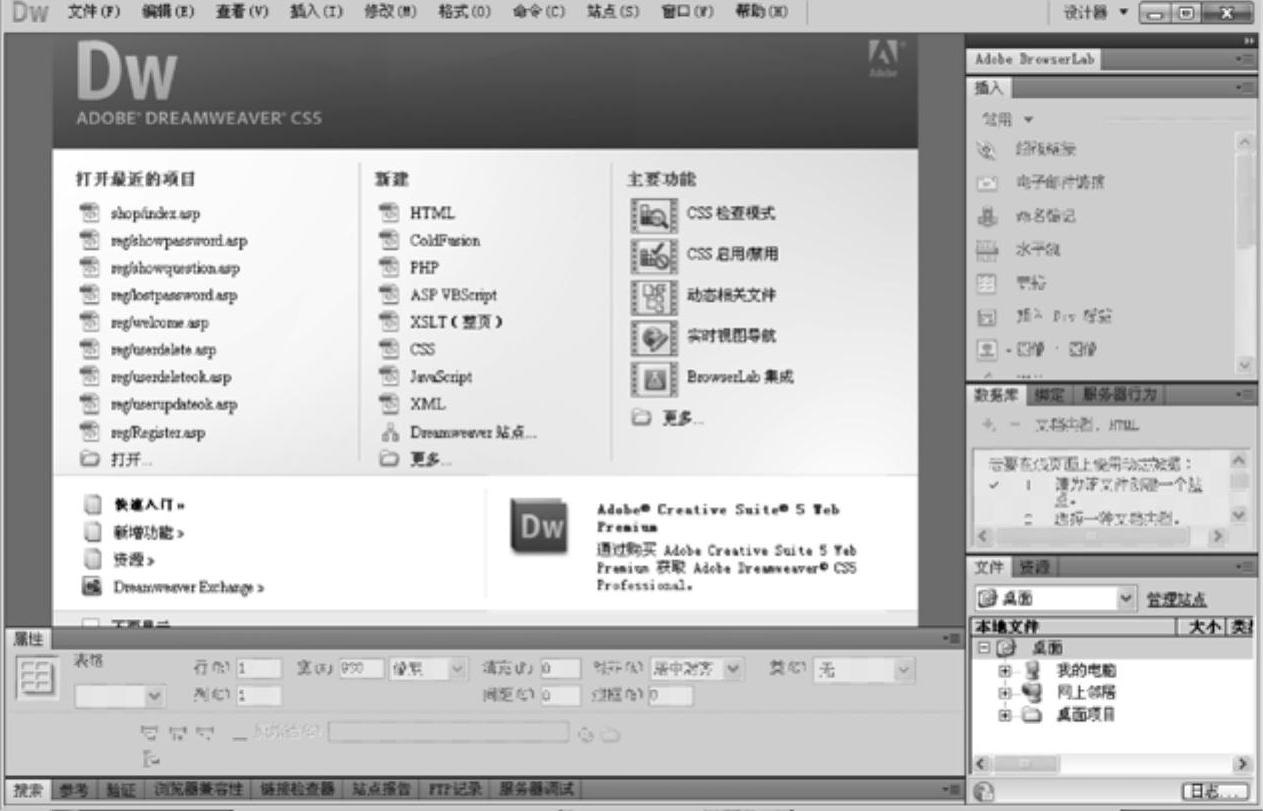Open the 文件(F) menu

(93, 12)
